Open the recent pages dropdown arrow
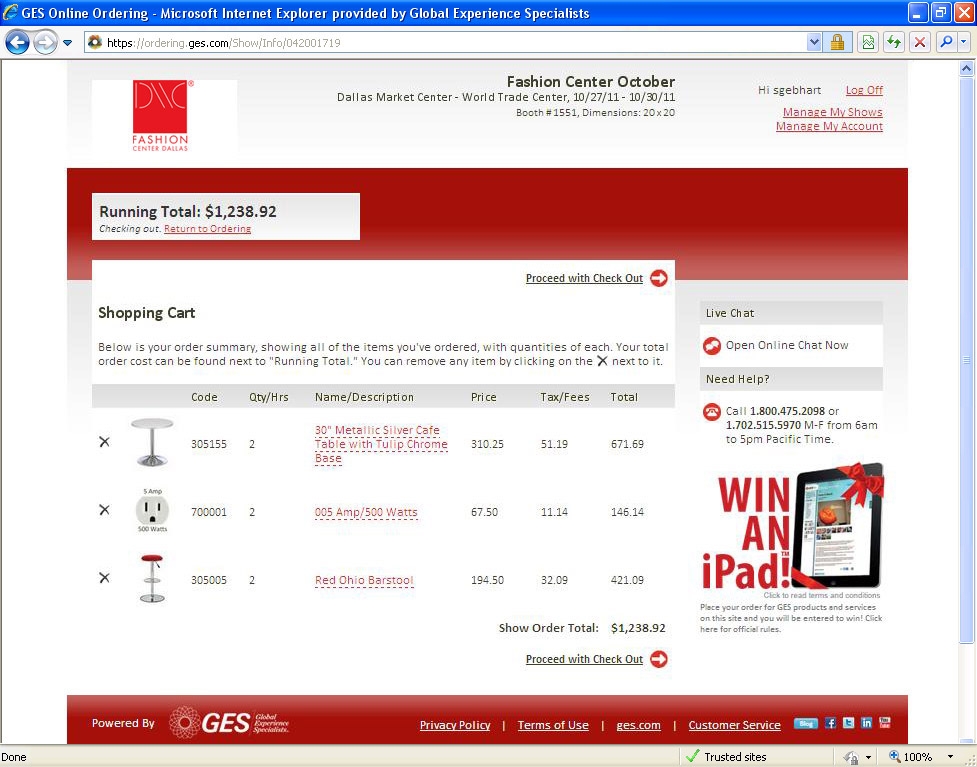977x767 pixels. [x=67, y=43]
